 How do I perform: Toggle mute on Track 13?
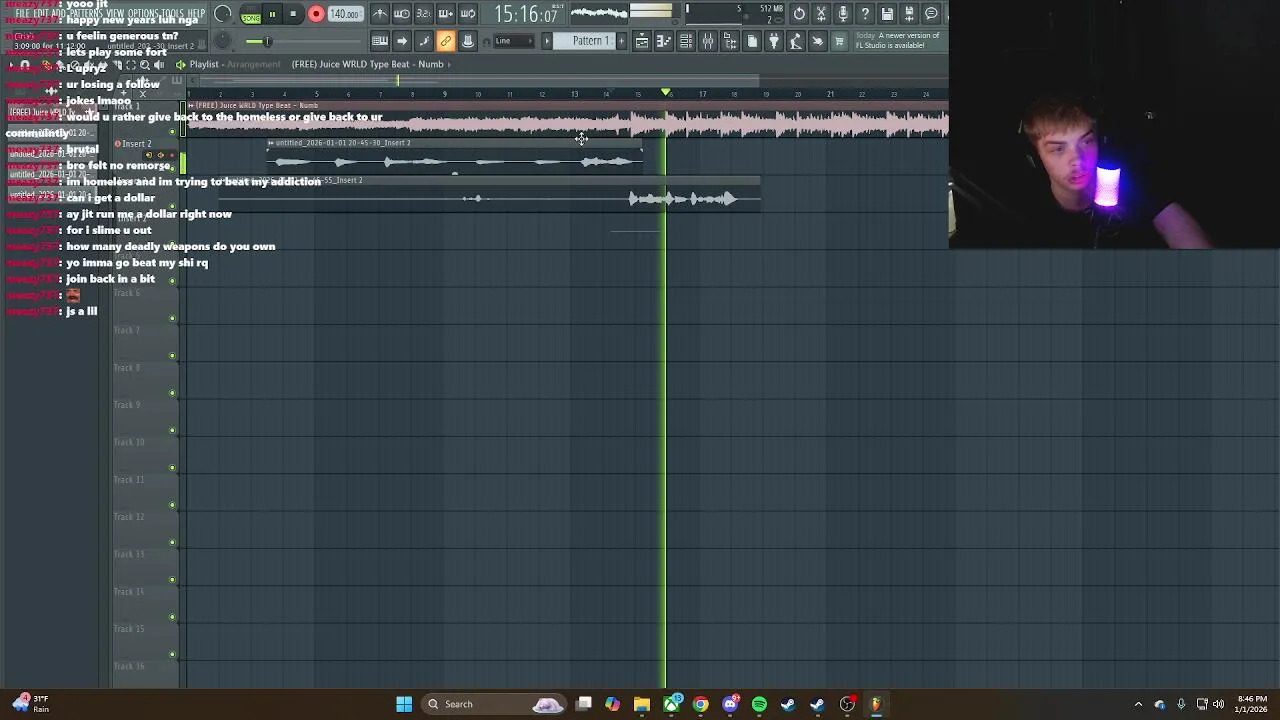173,579
